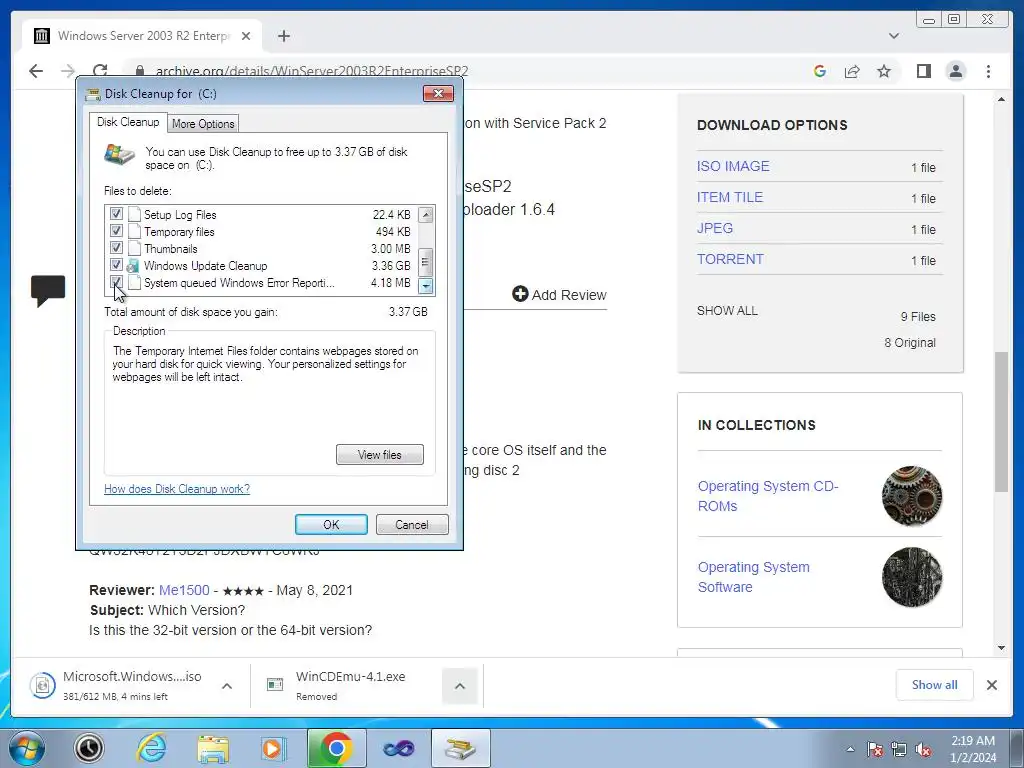Click SHOW ALL files link
Screen dimensions: 1024x768
coord(727,310)
